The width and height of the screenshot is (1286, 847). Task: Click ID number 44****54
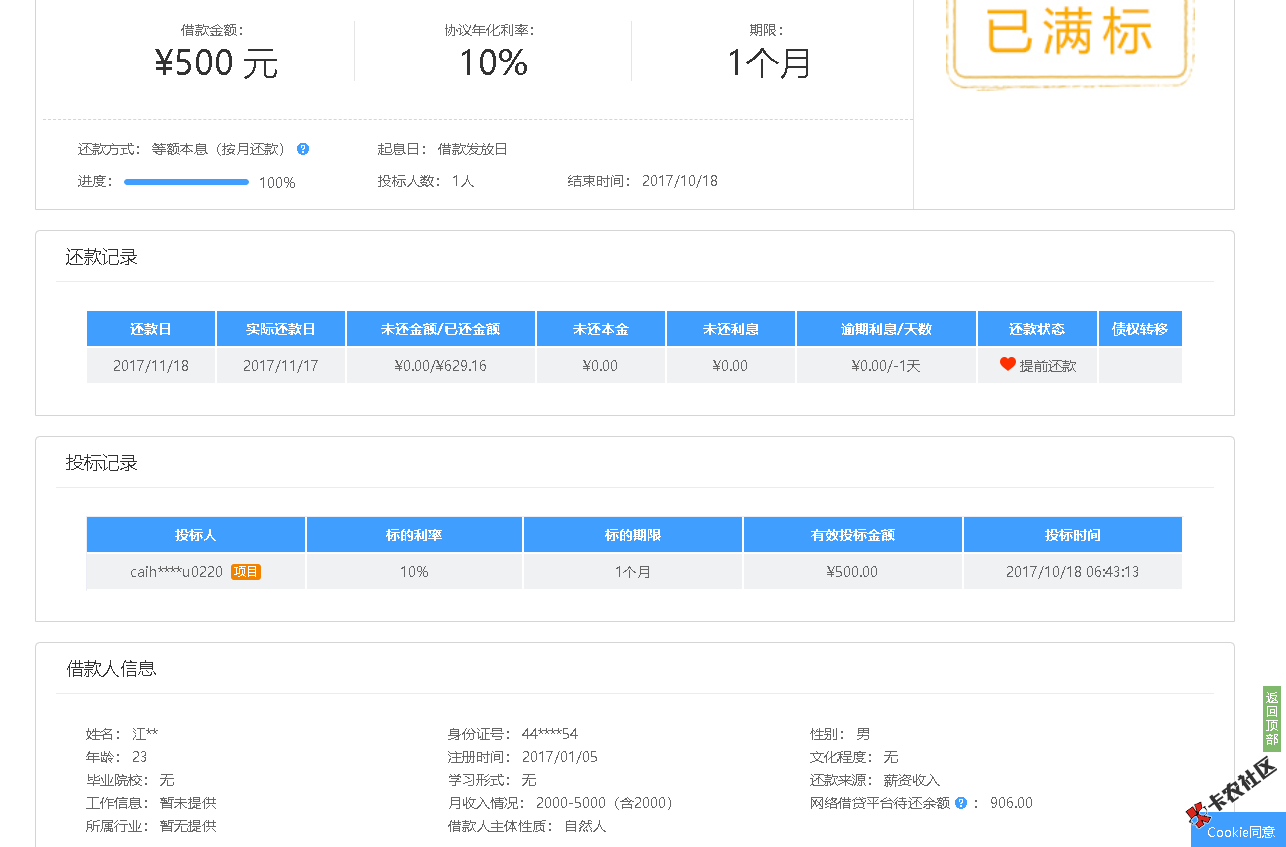(549, 734)
